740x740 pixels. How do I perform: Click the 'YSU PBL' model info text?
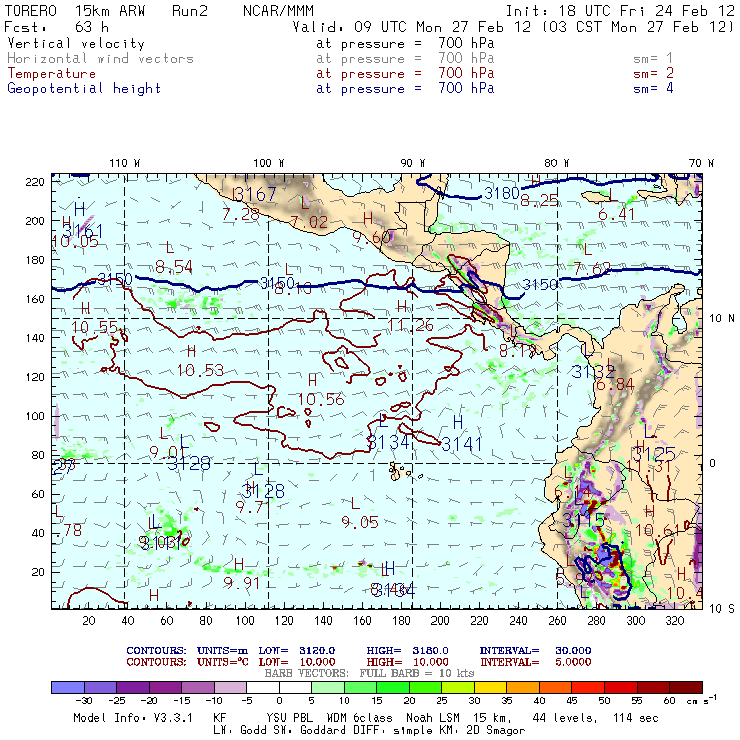tap(289, 718)
